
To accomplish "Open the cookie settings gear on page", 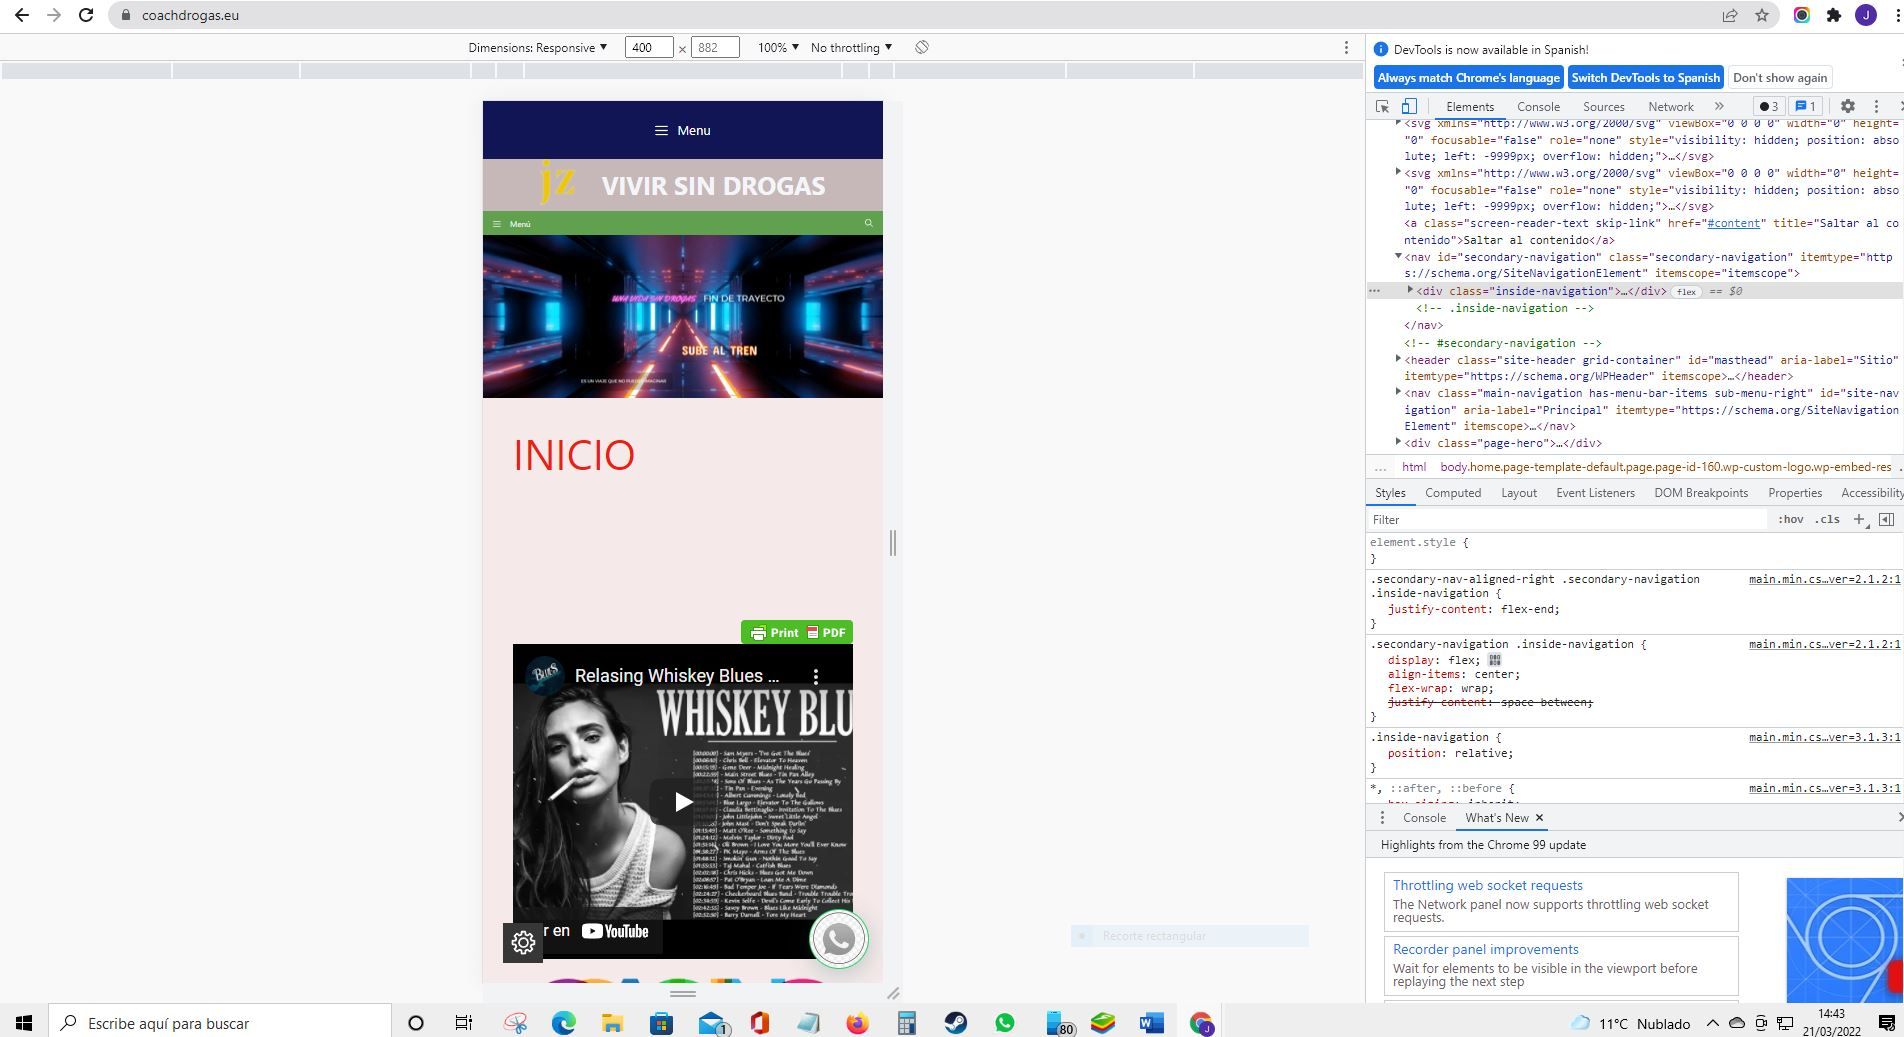I will [x=523, y=942].
